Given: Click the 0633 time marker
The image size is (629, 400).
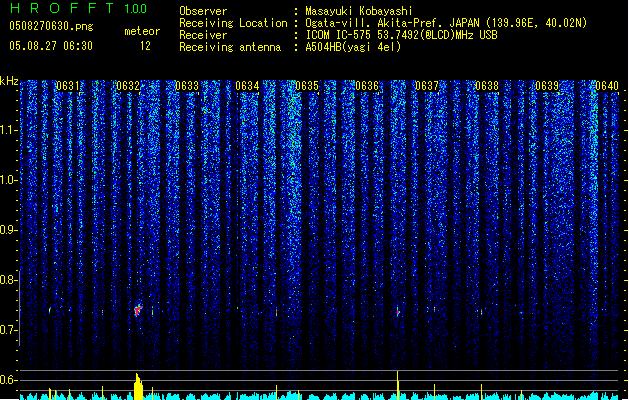Looking at the screenshot, I should point(187,86).
